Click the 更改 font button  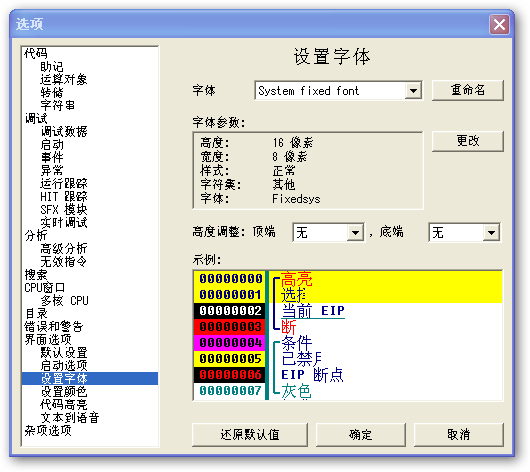(x=467, y=141)
